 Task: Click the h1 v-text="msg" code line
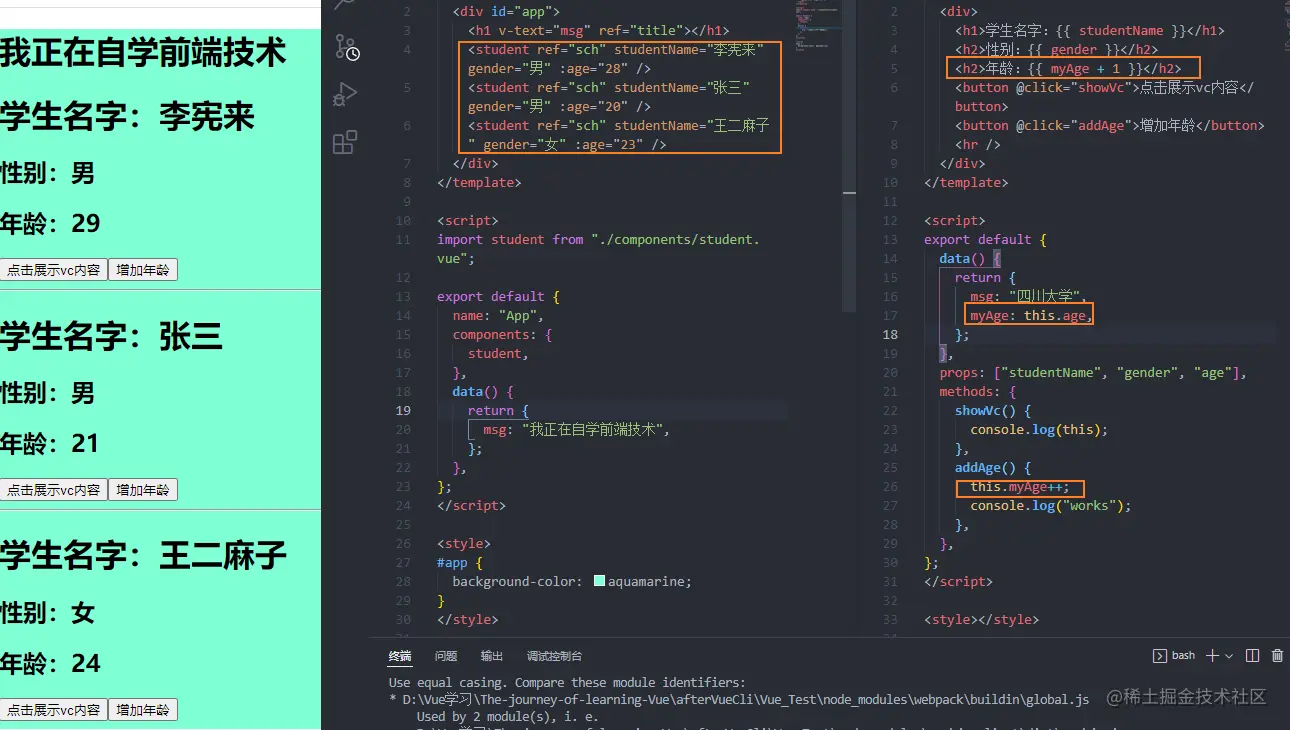[598, 30]
